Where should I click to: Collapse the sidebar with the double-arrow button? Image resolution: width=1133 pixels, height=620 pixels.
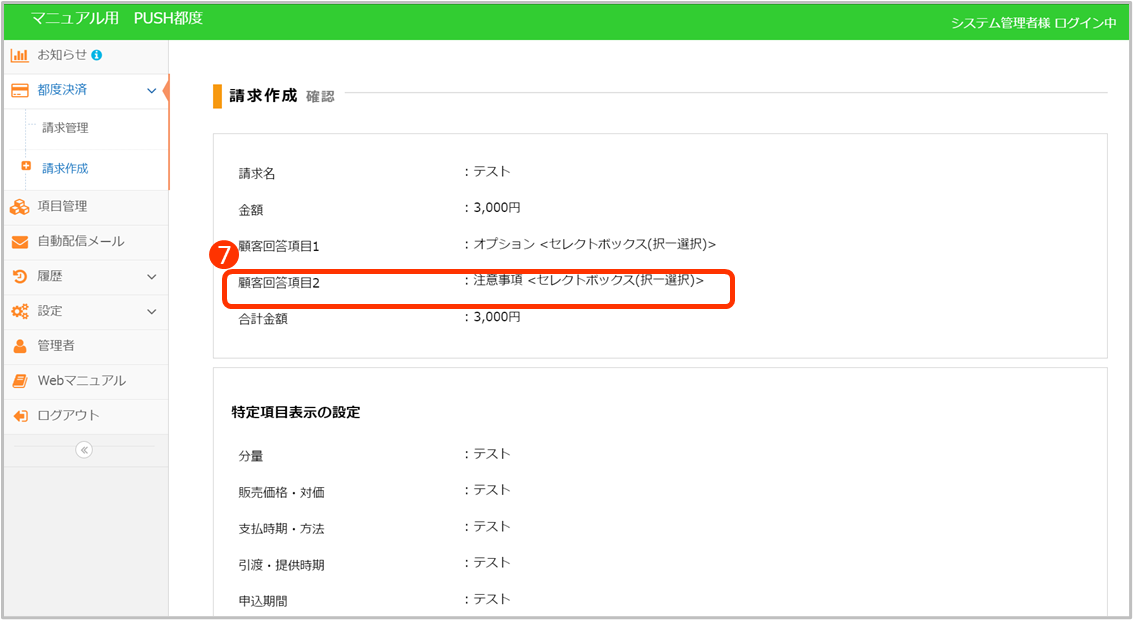click(84, 450)
